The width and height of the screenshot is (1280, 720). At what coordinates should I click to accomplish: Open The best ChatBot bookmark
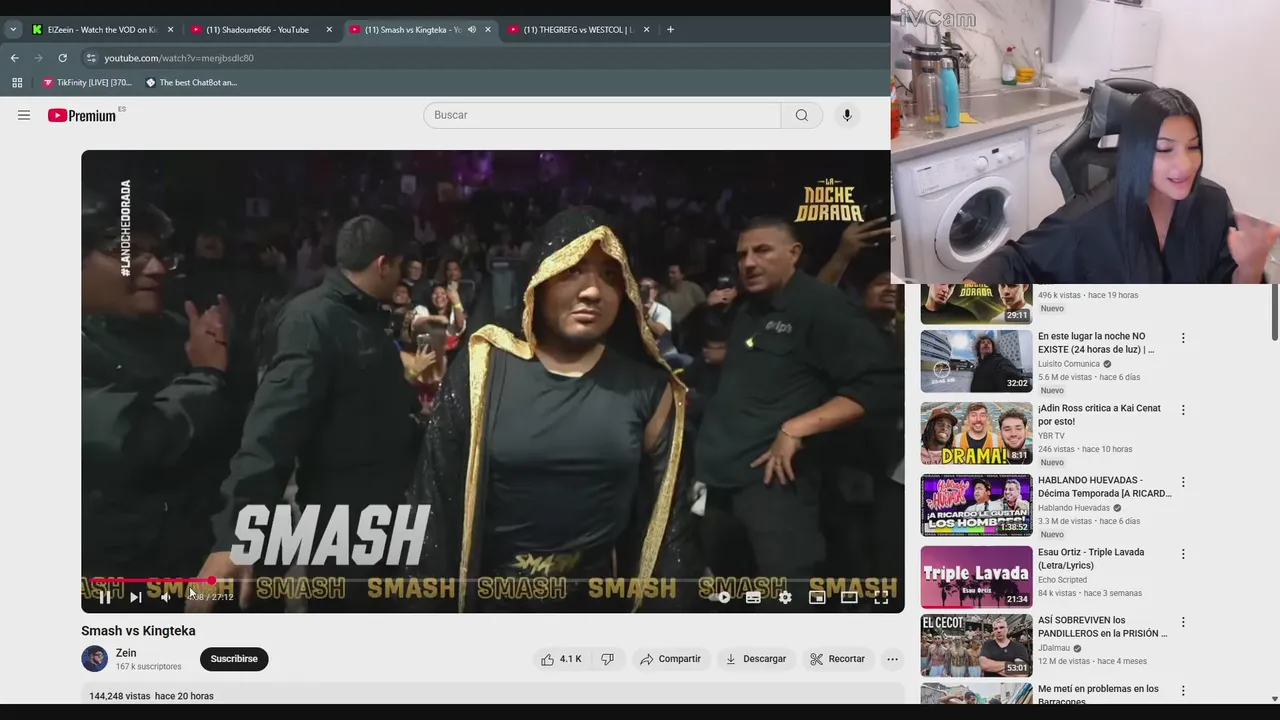tap(191, 83)
